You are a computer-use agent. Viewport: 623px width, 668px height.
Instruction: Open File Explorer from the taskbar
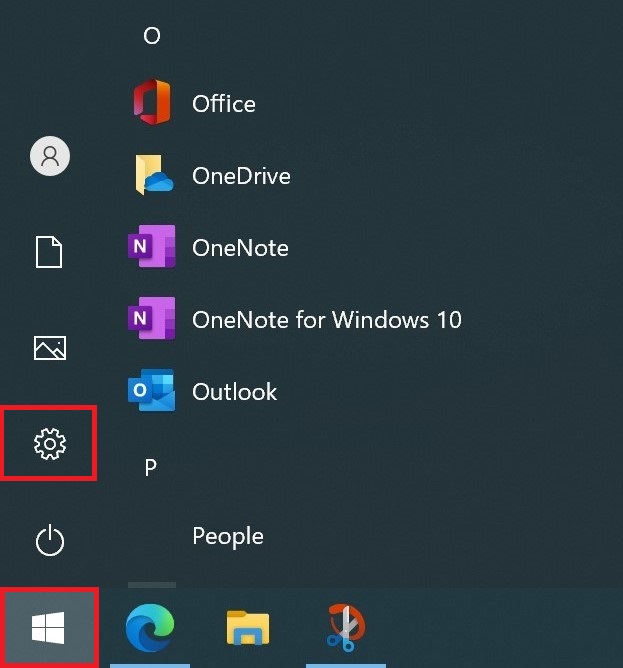[x=248, y=628]
